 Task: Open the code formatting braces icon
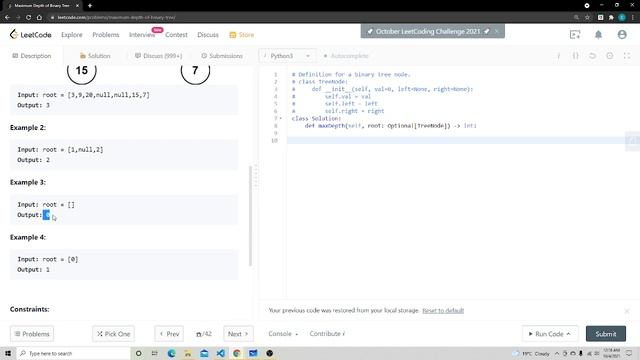click(576, 56)
